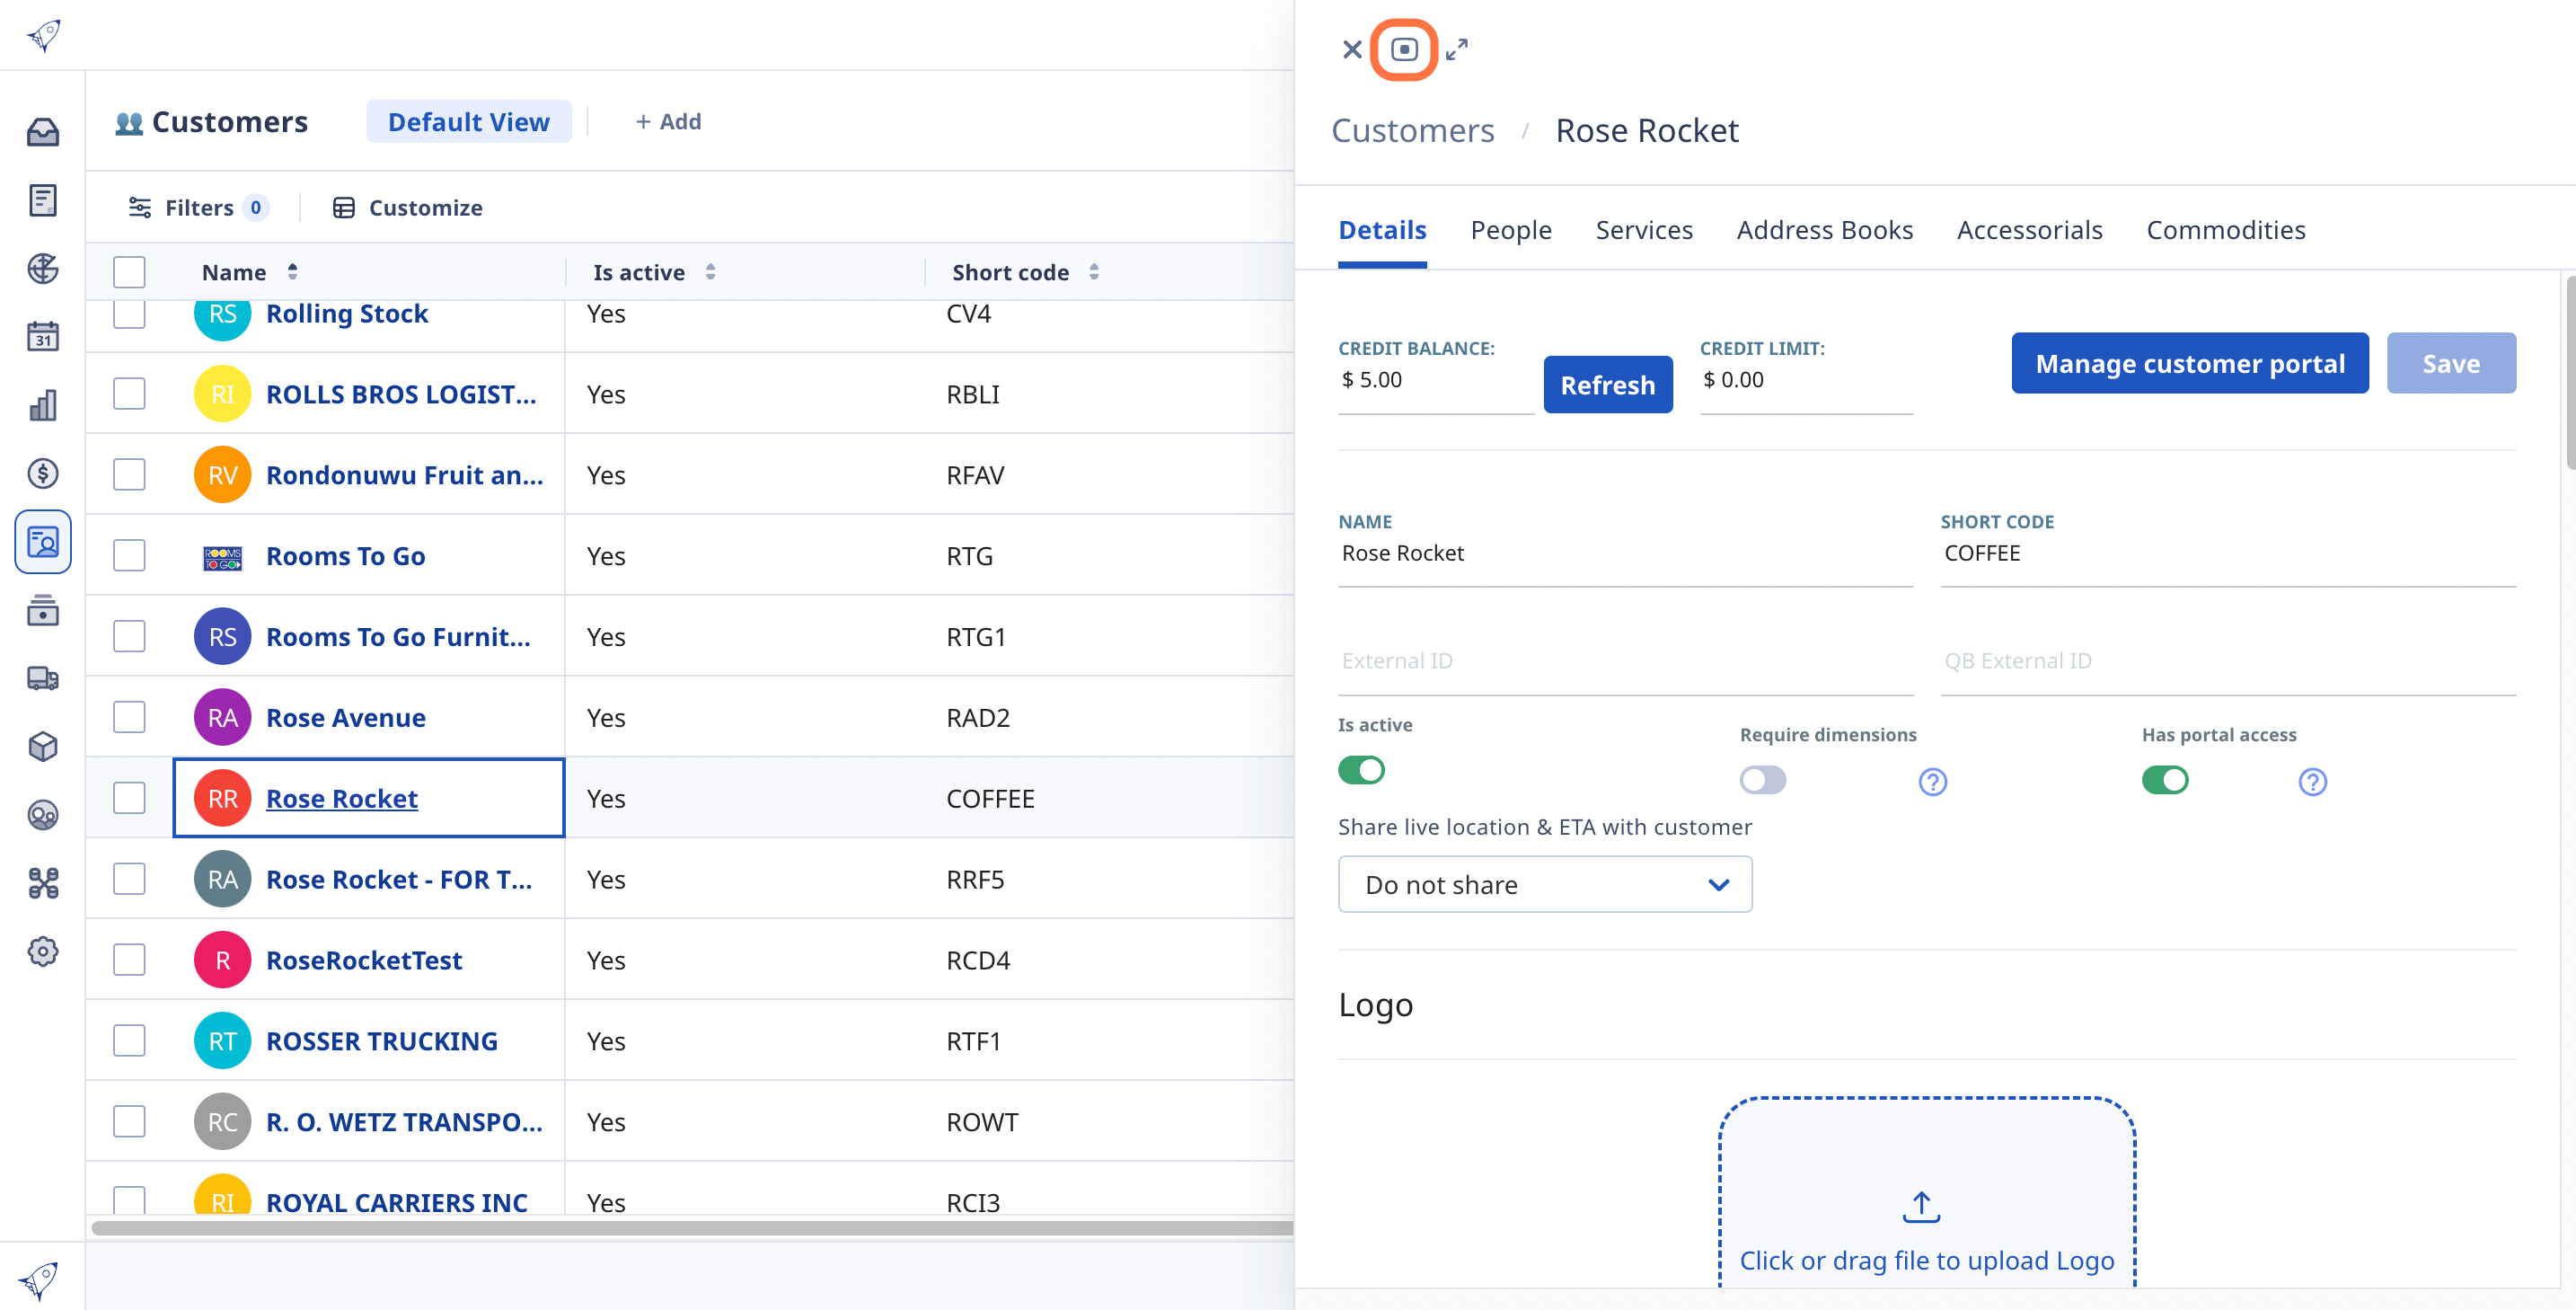Screen dimensions: 2576x1310
Task: Check the Rose Rocket row checkbox
Action: coord(129,799)
